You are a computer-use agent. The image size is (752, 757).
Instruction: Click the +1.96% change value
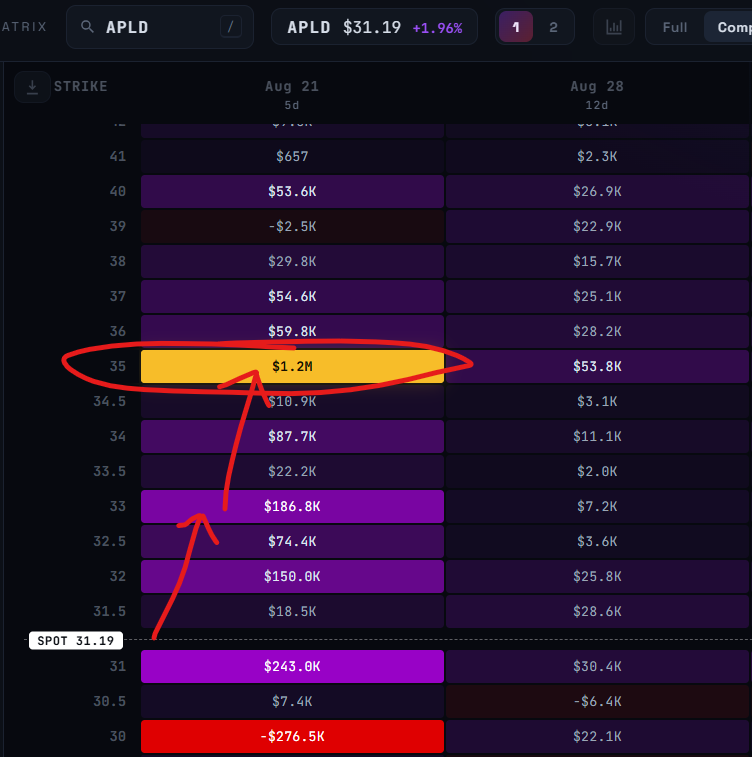[x=437, y=28]
